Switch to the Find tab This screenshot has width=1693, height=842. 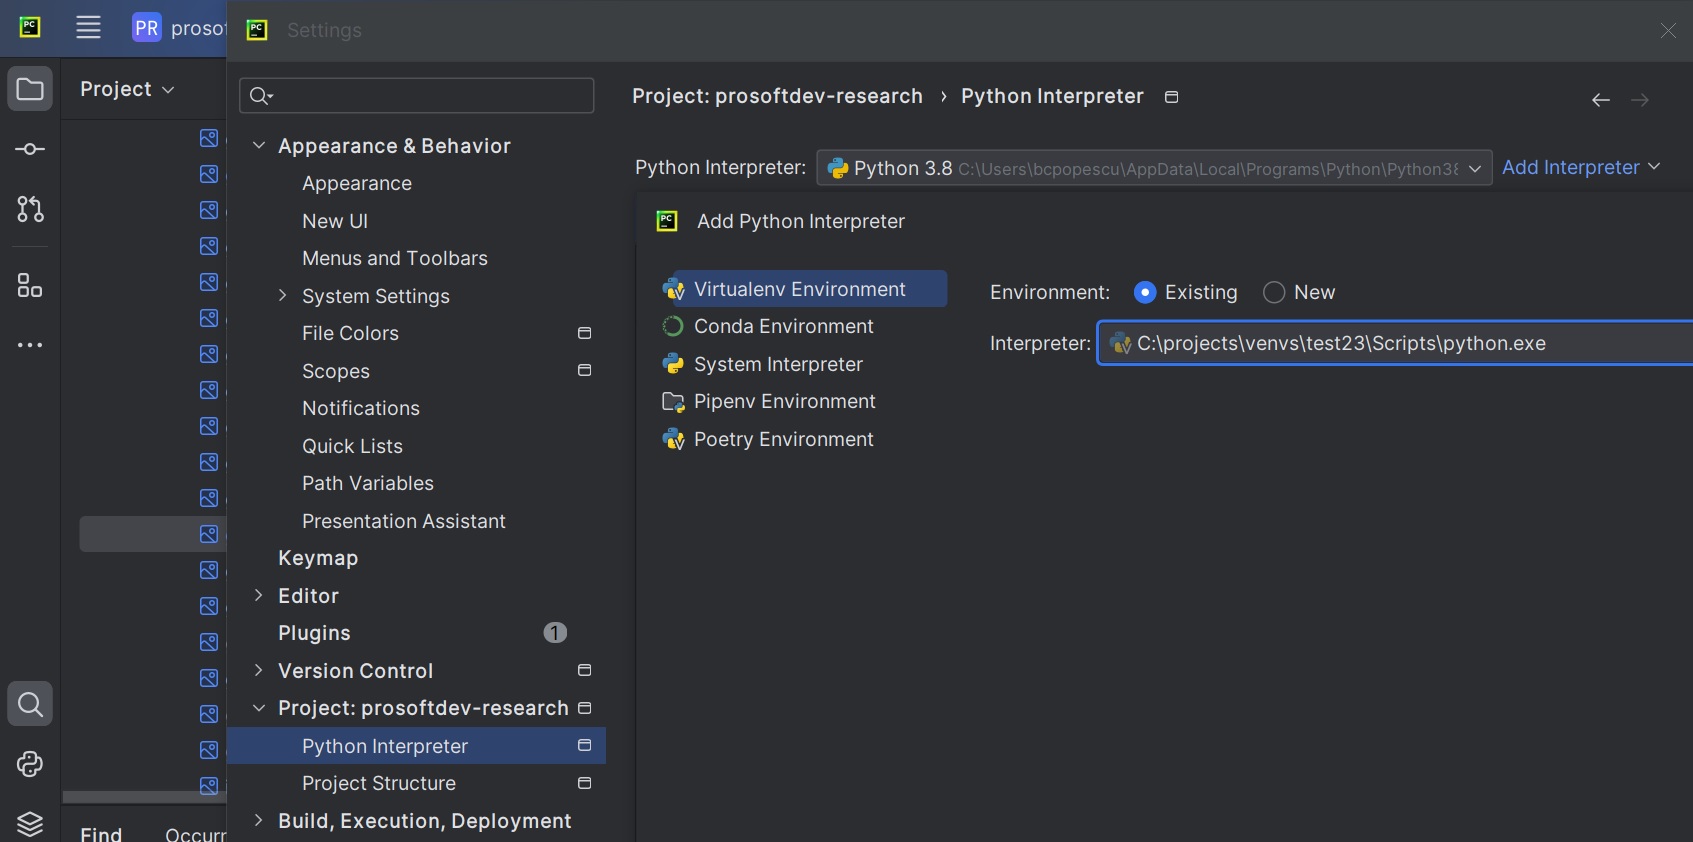101,833
